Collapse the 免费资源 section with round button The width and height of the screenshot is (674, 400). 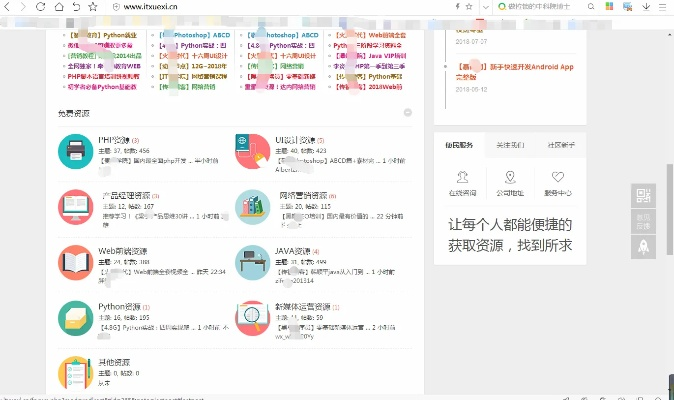tap(407, 113)
